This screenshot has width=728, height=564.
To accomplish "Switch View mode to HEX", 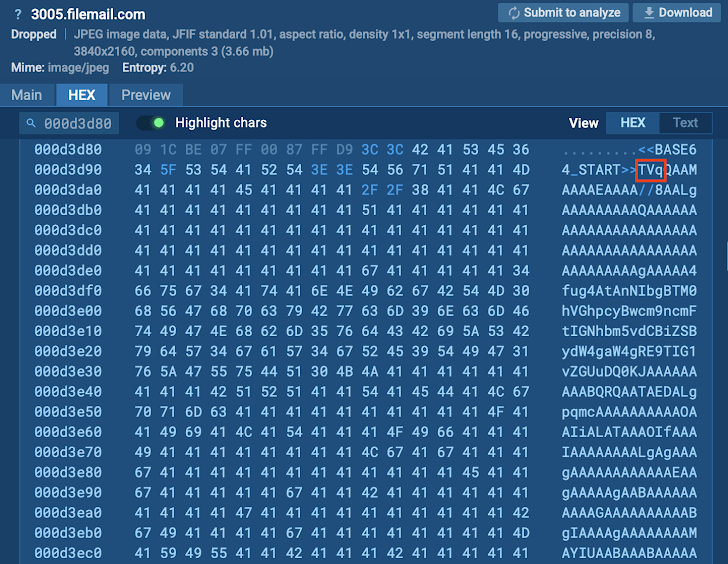I will pos(632,123).
